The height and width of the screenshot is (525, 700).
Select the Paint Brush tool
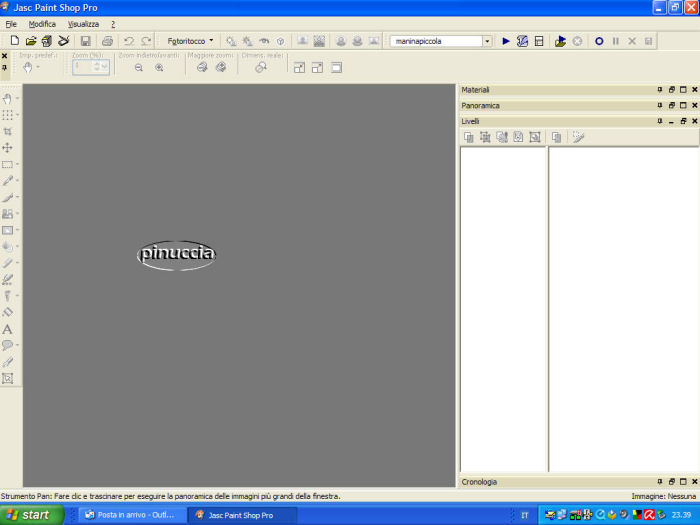pyautogui.click(x=7, y=197)
